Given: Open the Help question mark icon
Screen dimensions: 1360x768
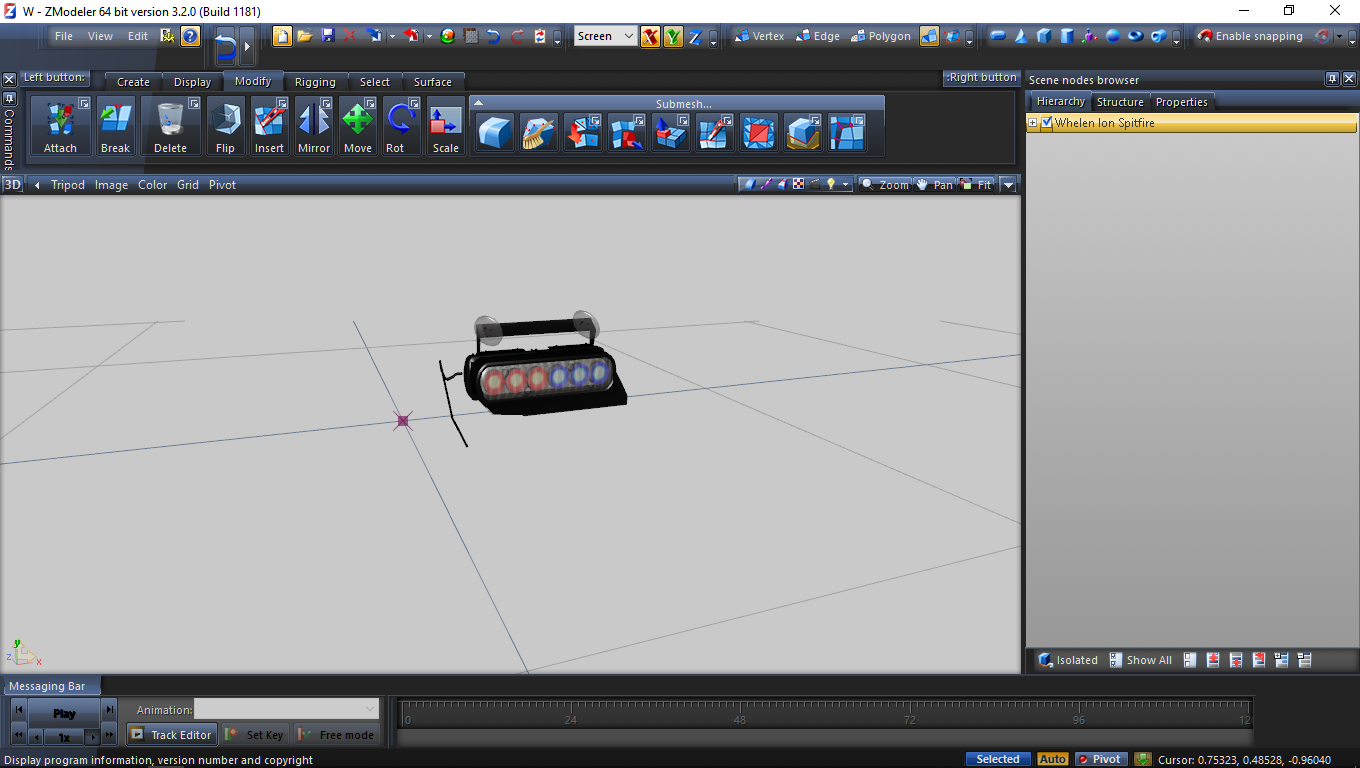Looking at the screenshot, I should [x=190, y=36].
